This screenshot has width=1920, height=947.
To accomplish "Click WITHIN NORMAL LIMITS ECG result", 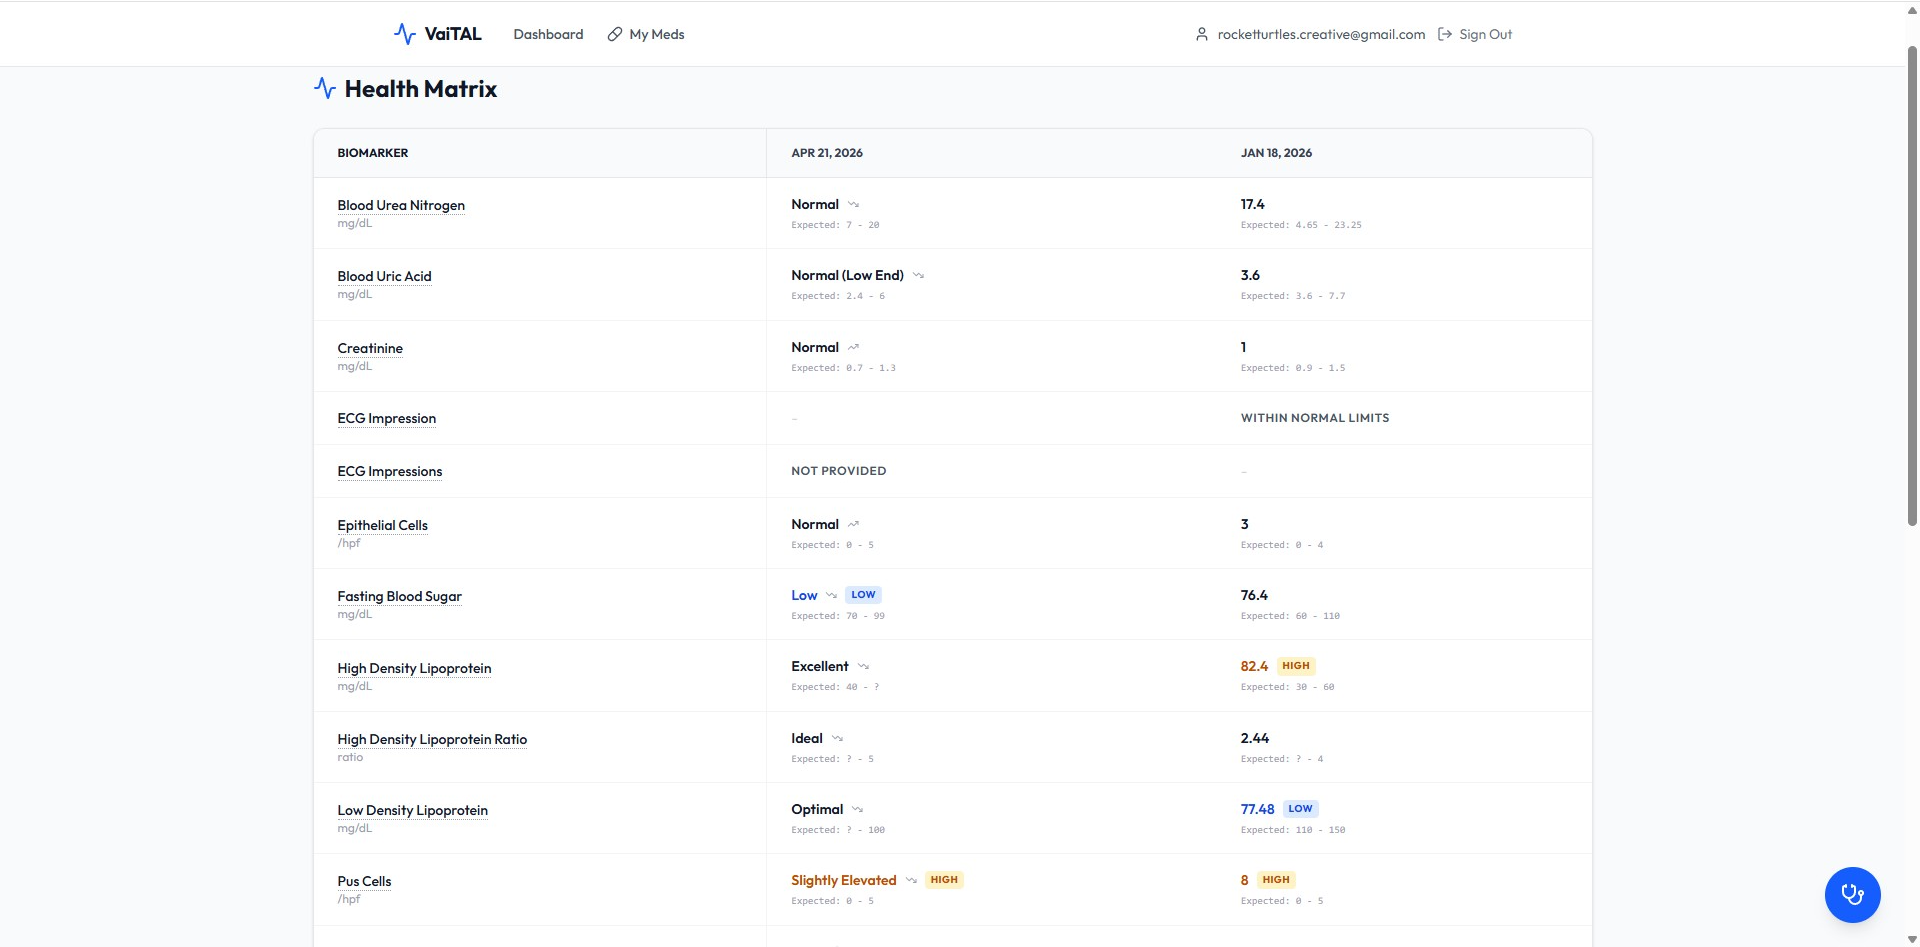I will (x=1314, y=418).
